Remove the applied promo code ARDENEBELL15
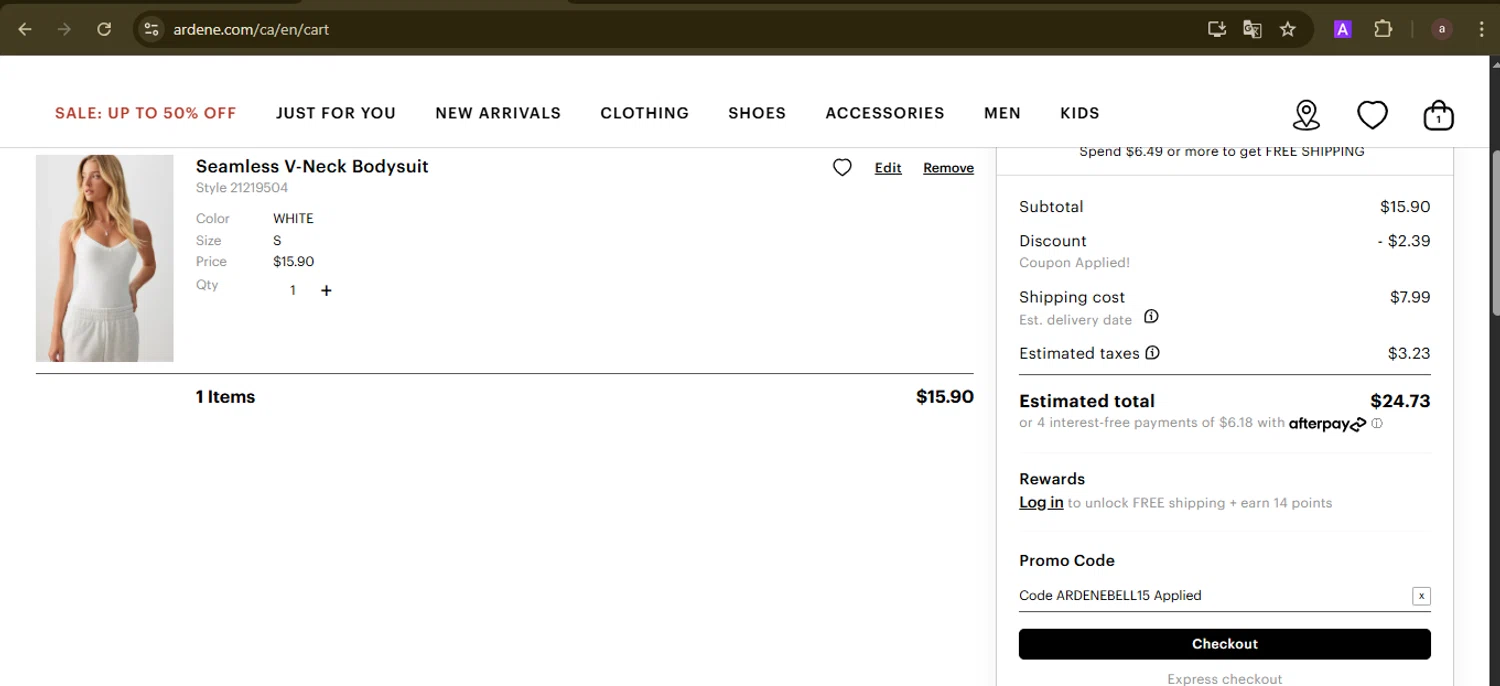The width and height of the screenshot is (1500, 686). pyautogui.click(x=1421, y=596)
